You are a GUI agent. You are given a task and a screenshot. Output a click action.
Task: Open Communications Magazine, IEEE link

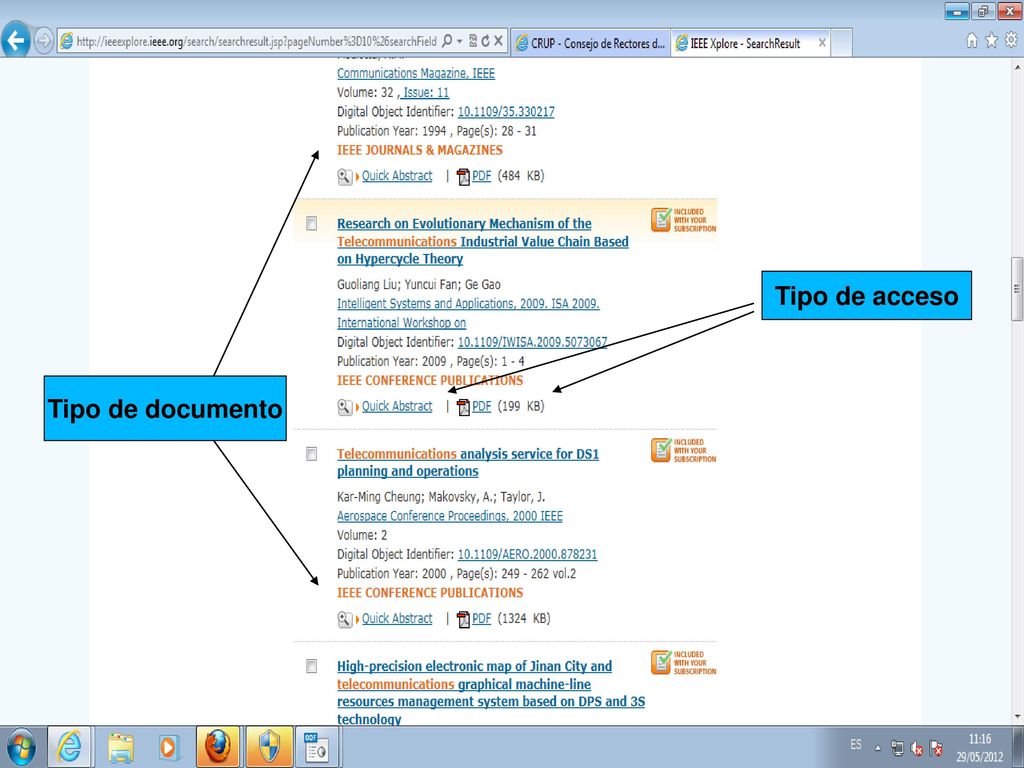[416, 73]
